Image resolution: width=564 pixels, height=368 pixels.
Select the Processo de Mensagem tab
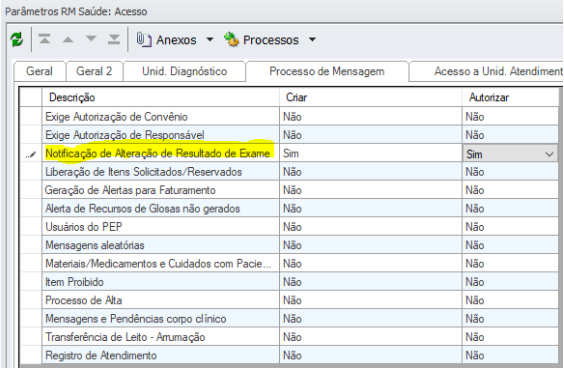327,71
